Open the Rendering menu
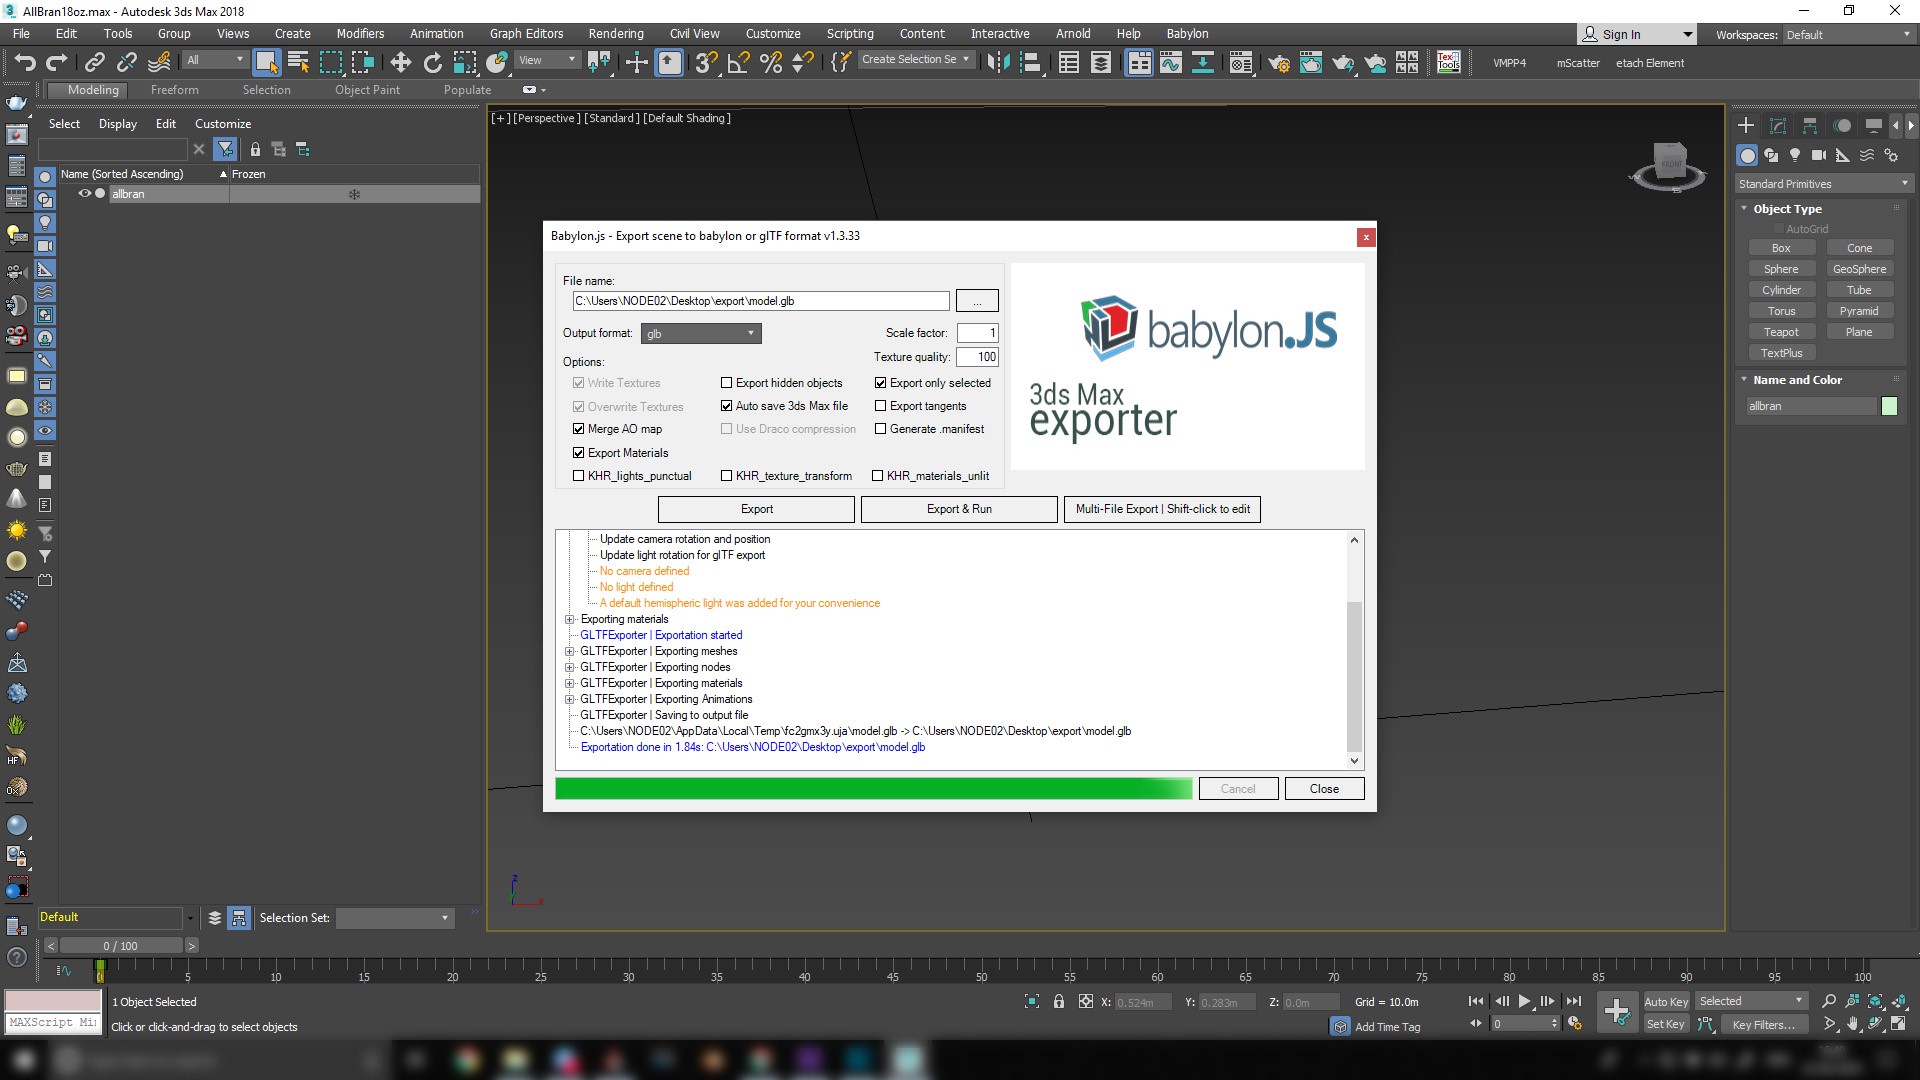 click(x=615, y=33)
